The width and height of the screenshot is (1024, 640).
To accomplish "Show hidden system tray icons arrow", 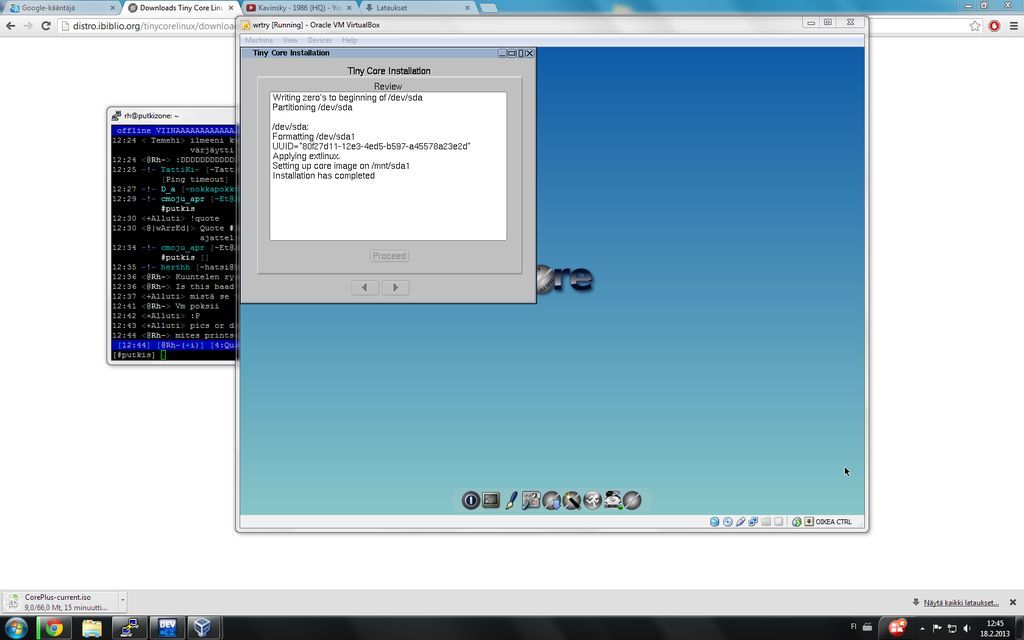I will (922, 628).
